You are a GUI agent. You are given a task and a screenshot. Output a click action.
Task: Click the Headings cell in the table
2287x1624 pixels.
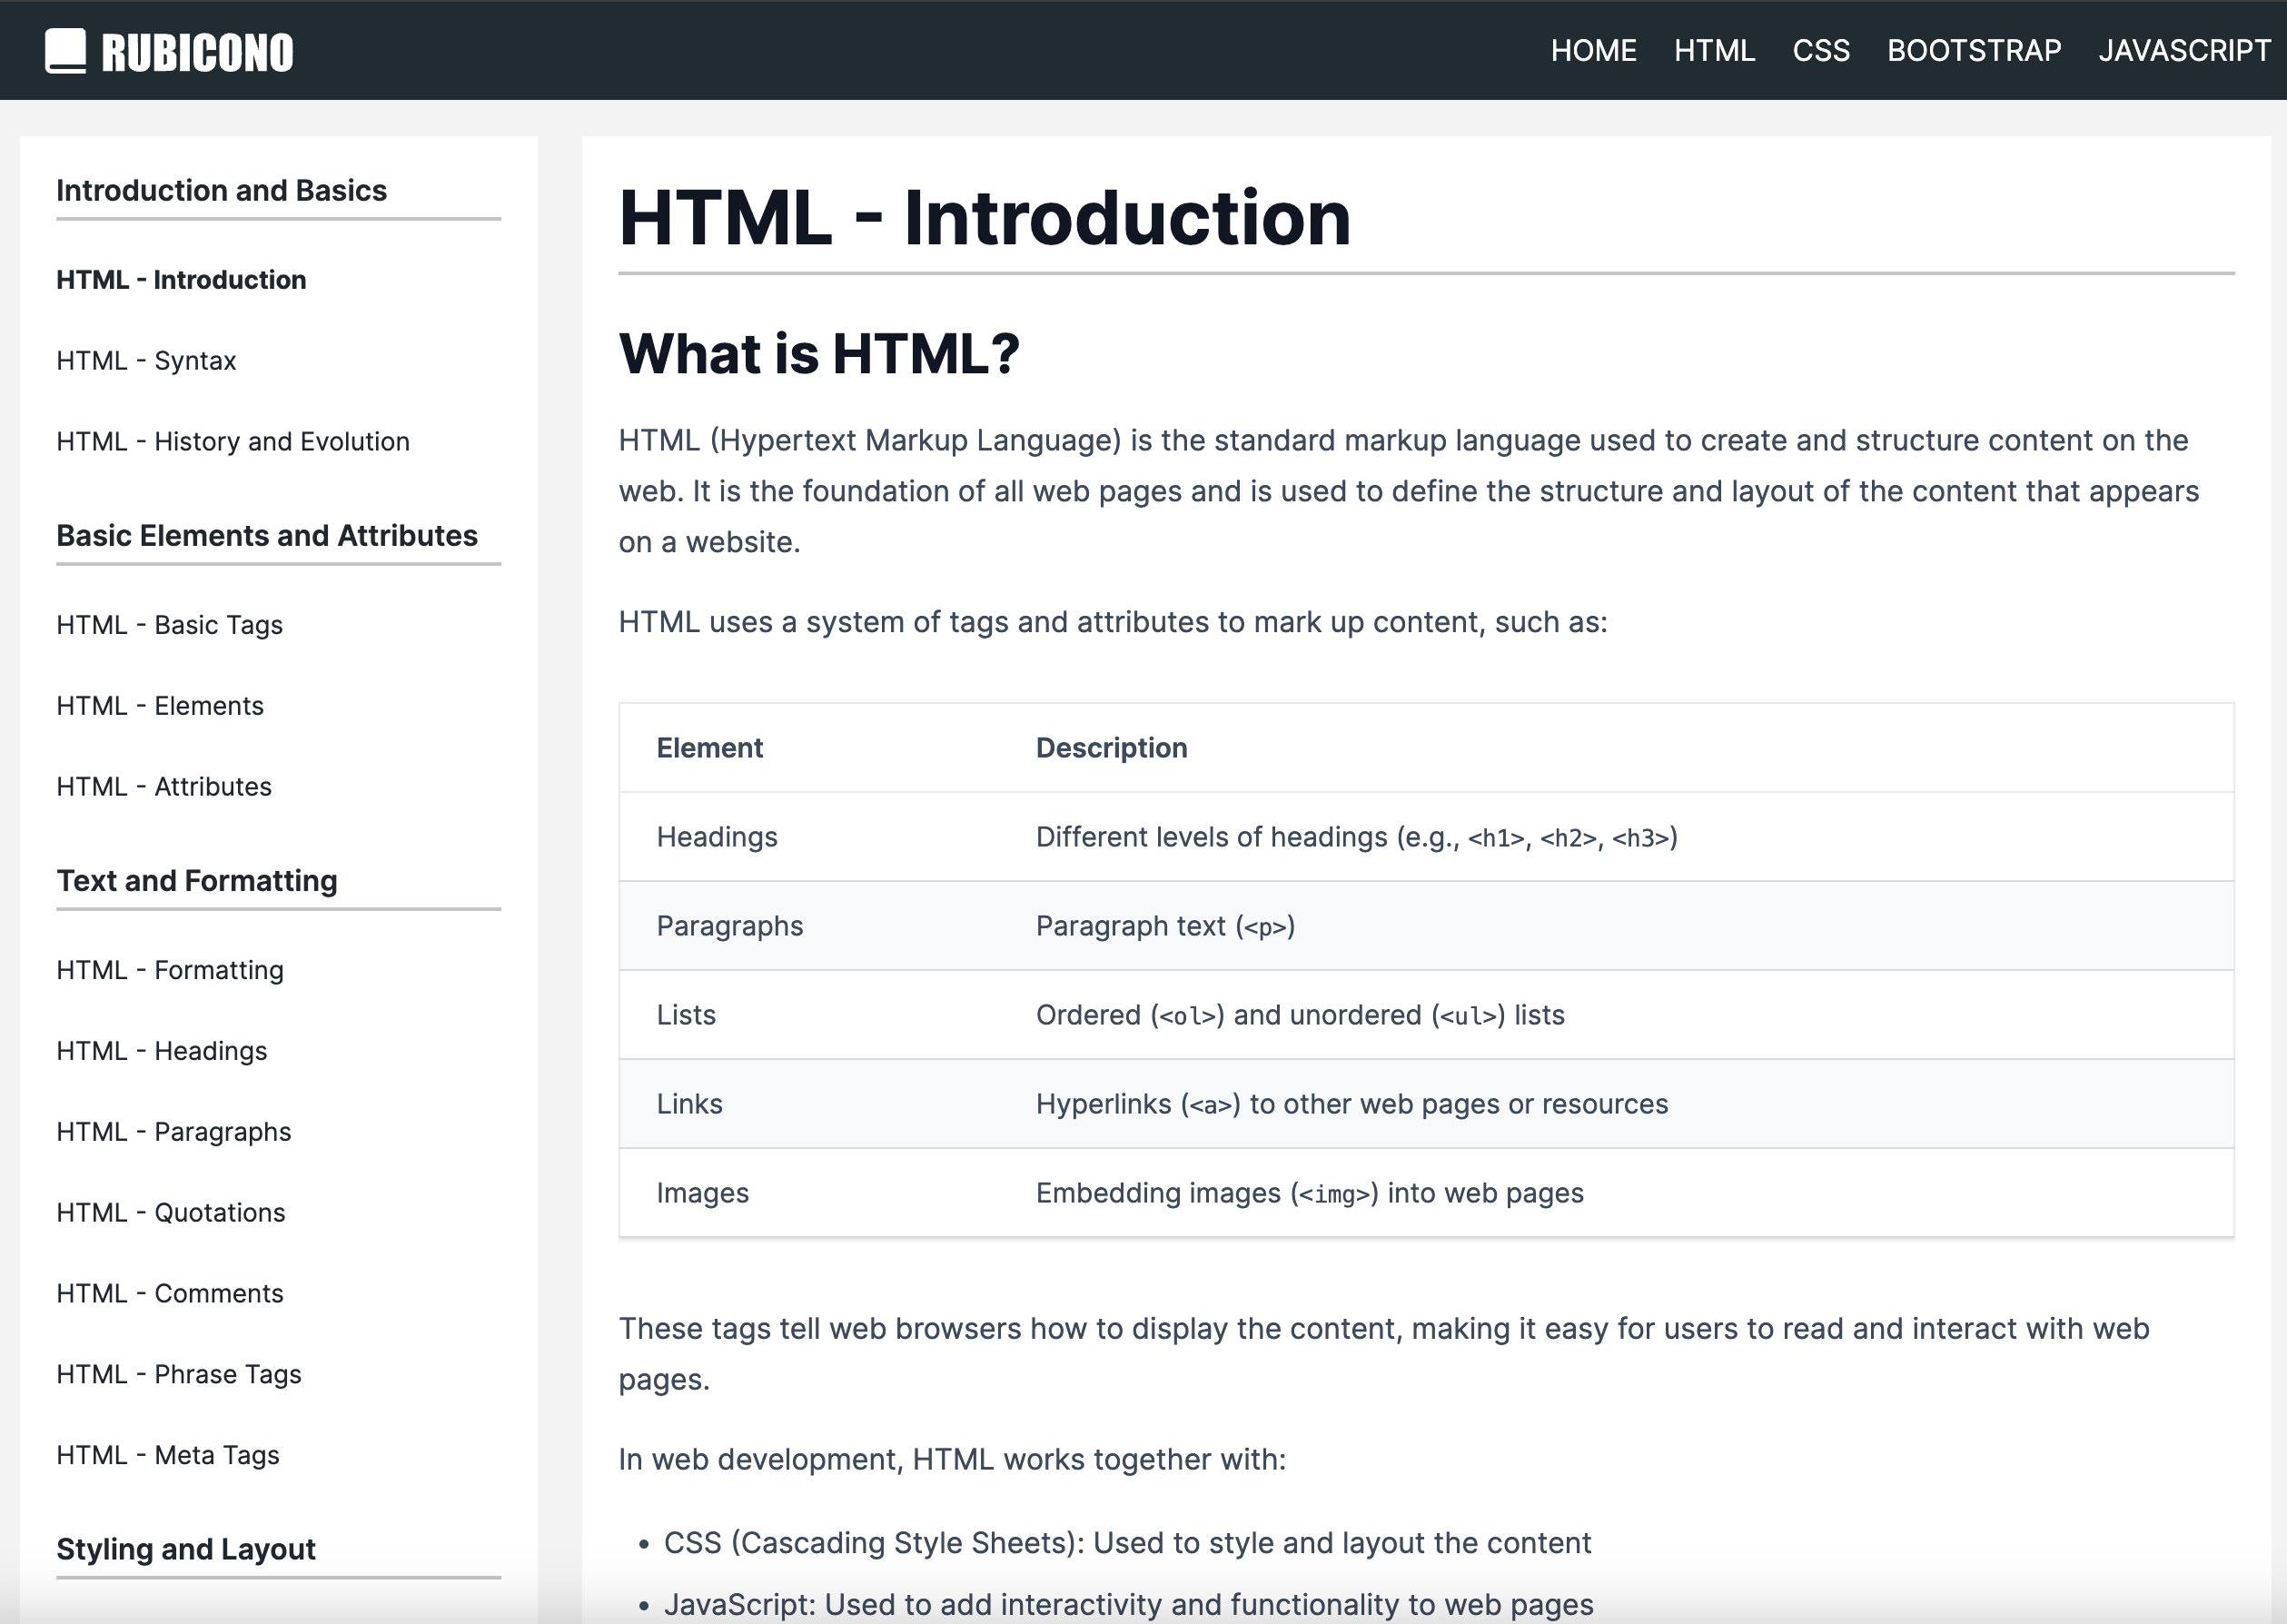(717, 837)
